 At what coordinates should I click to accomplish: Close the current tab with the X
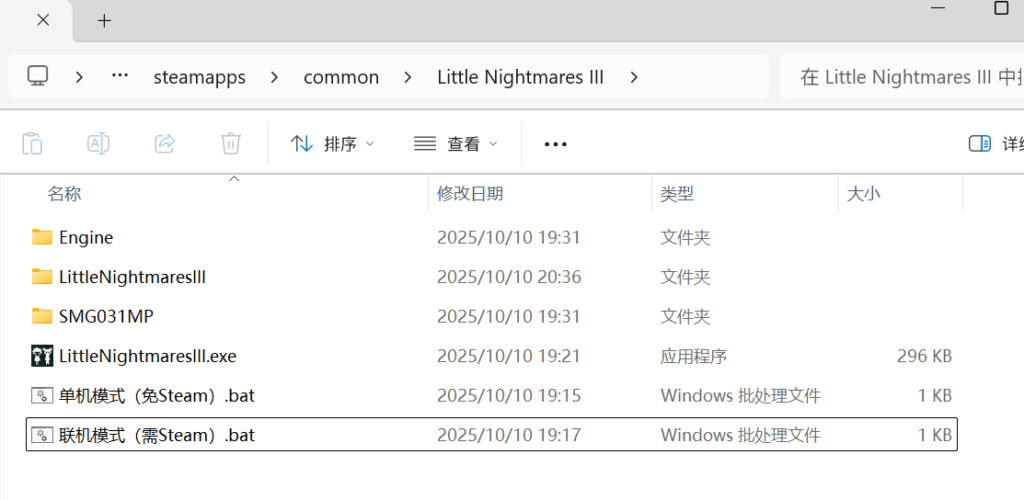point(42,20)
